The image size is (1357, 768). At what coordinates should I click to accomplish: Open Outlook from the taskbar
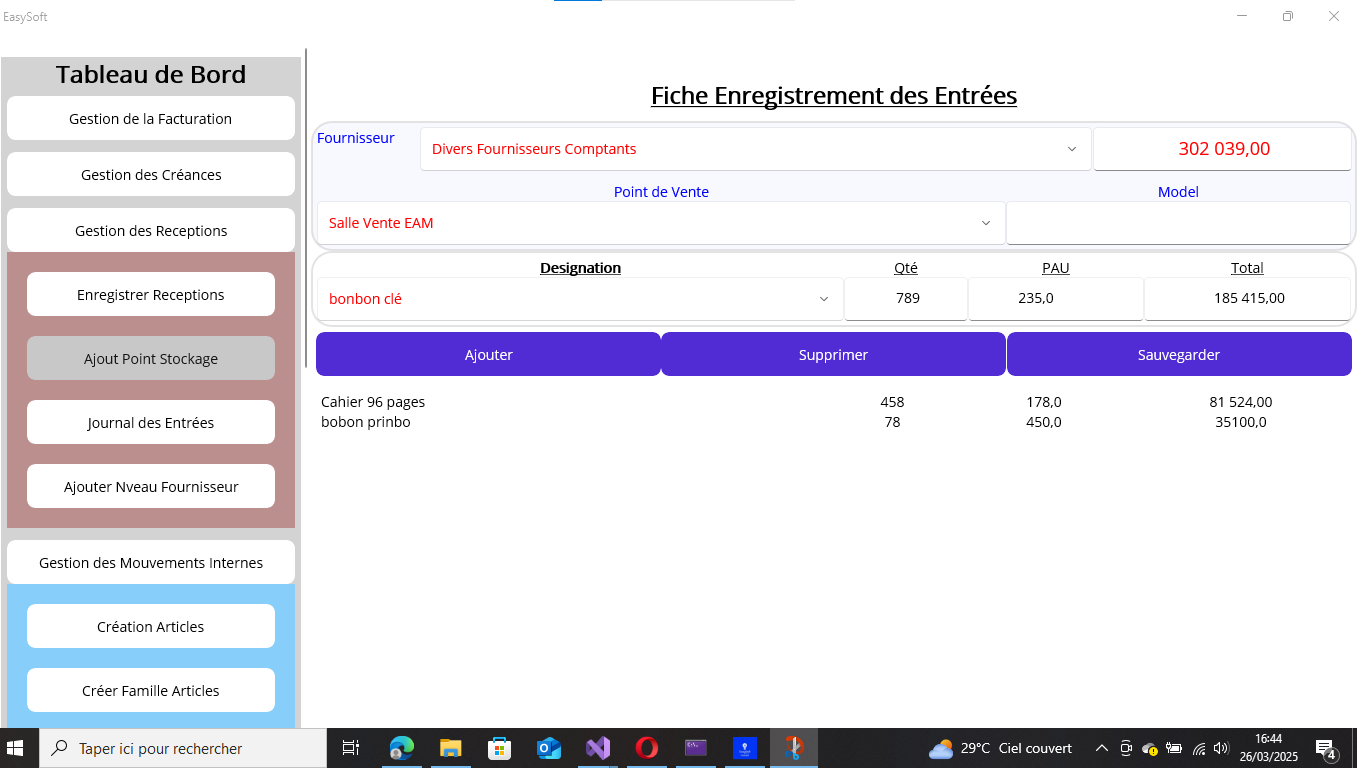click(549, 748)
